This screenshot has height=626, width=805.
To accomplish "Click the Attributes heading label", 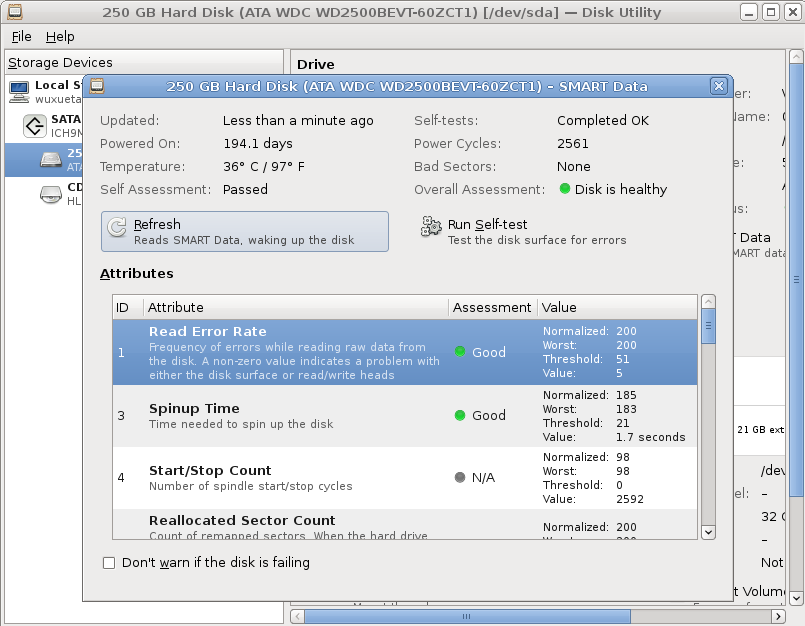I will [137, 273].
